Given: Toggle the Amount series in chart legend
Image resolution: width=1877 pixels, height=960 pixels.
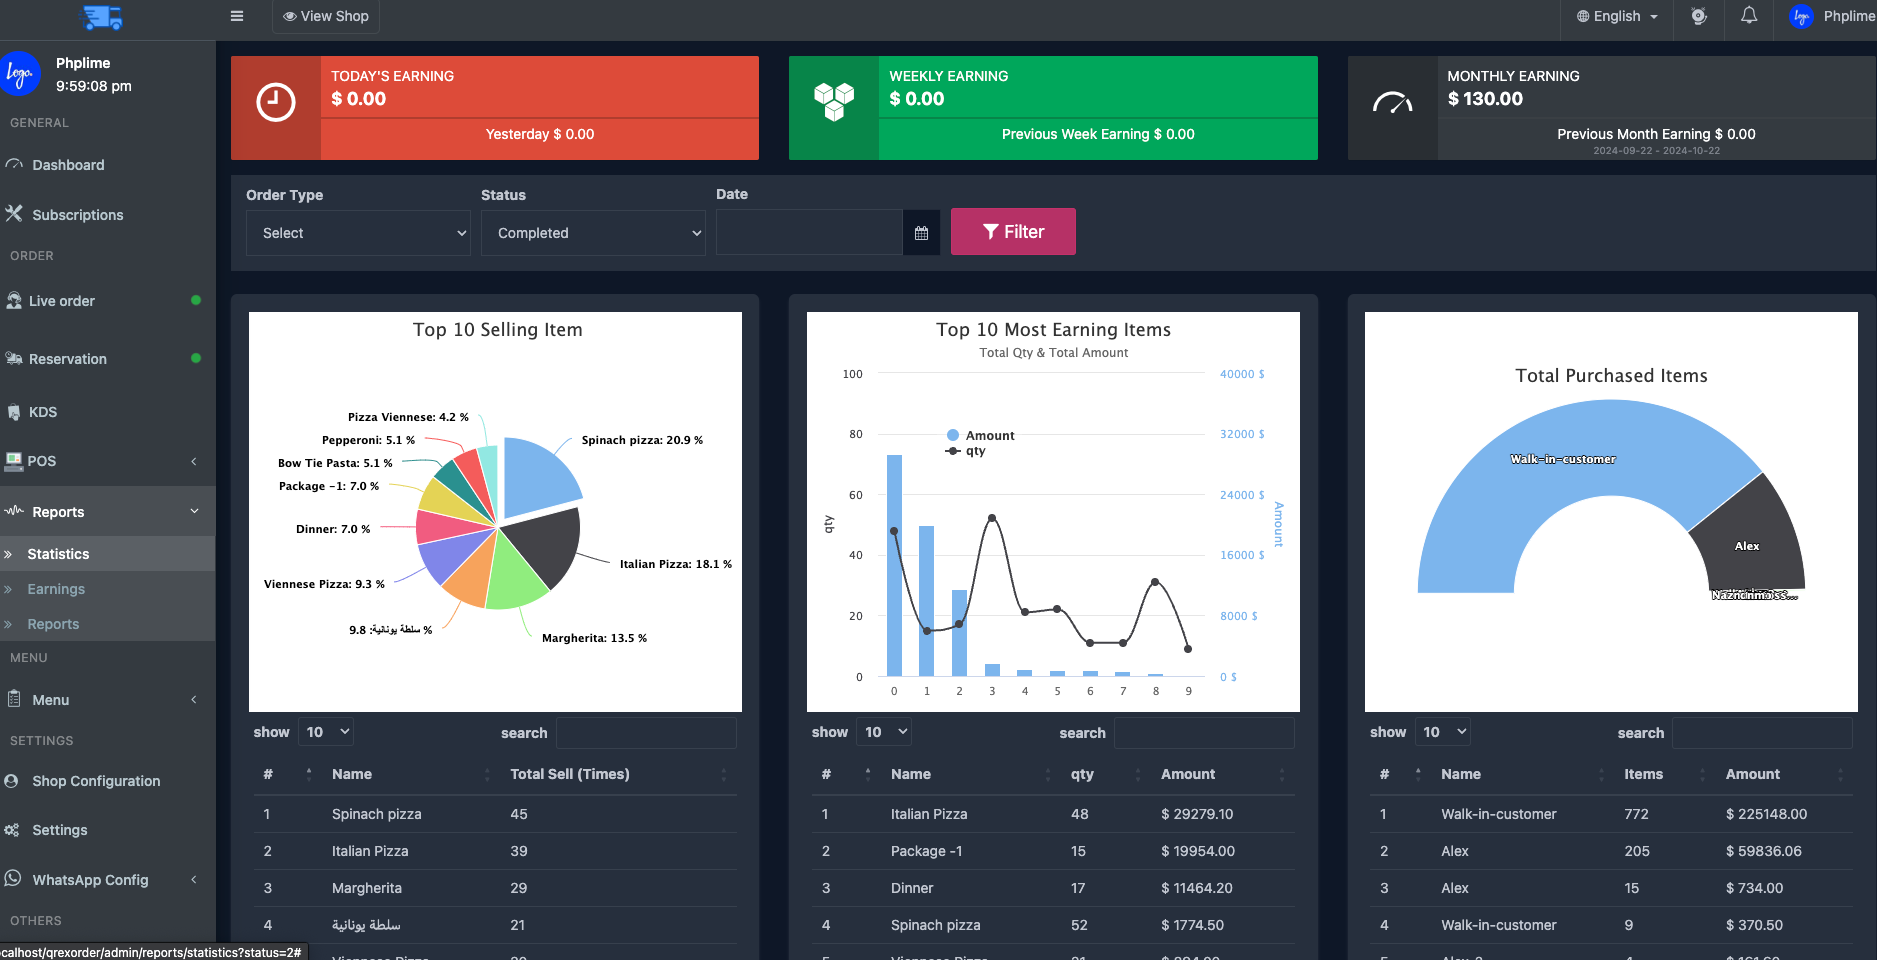Looking at the screenshot, I should (x=980, y=436).
